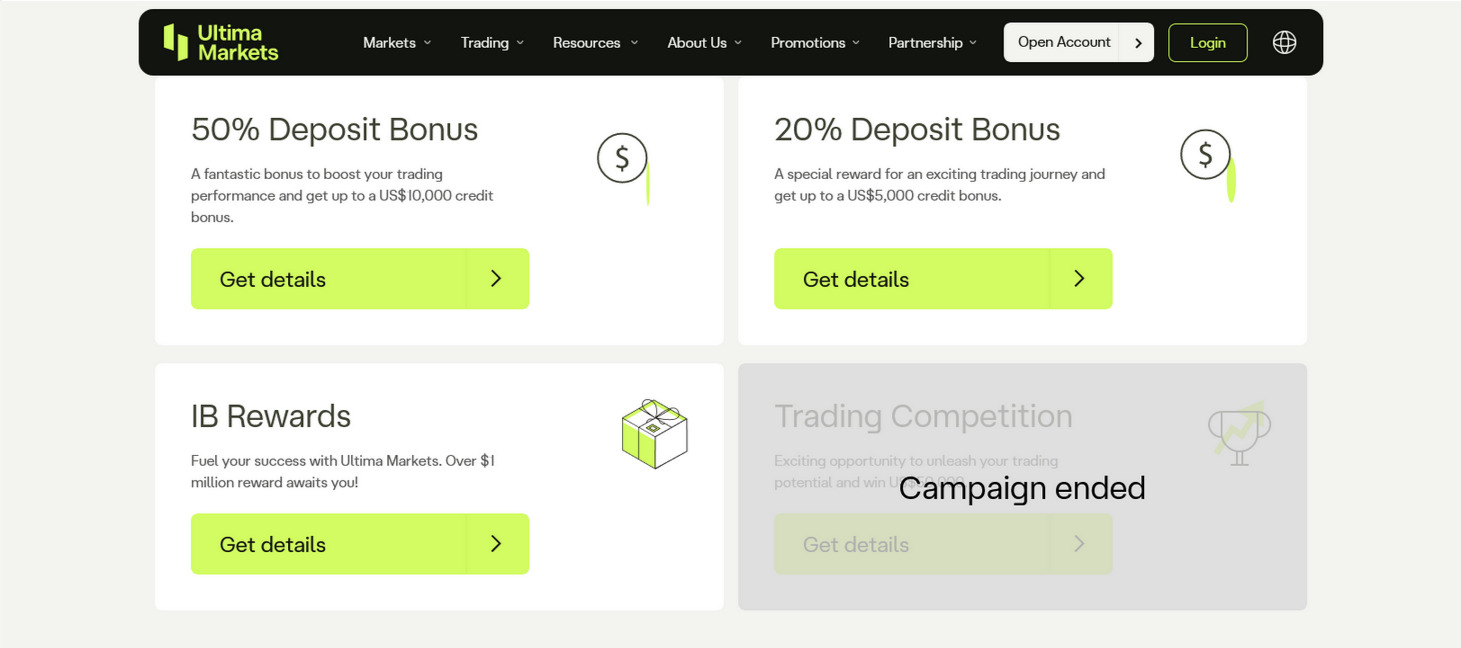
Task: Click the trophy icon in Trading Competition
Action: point(1239,433)
